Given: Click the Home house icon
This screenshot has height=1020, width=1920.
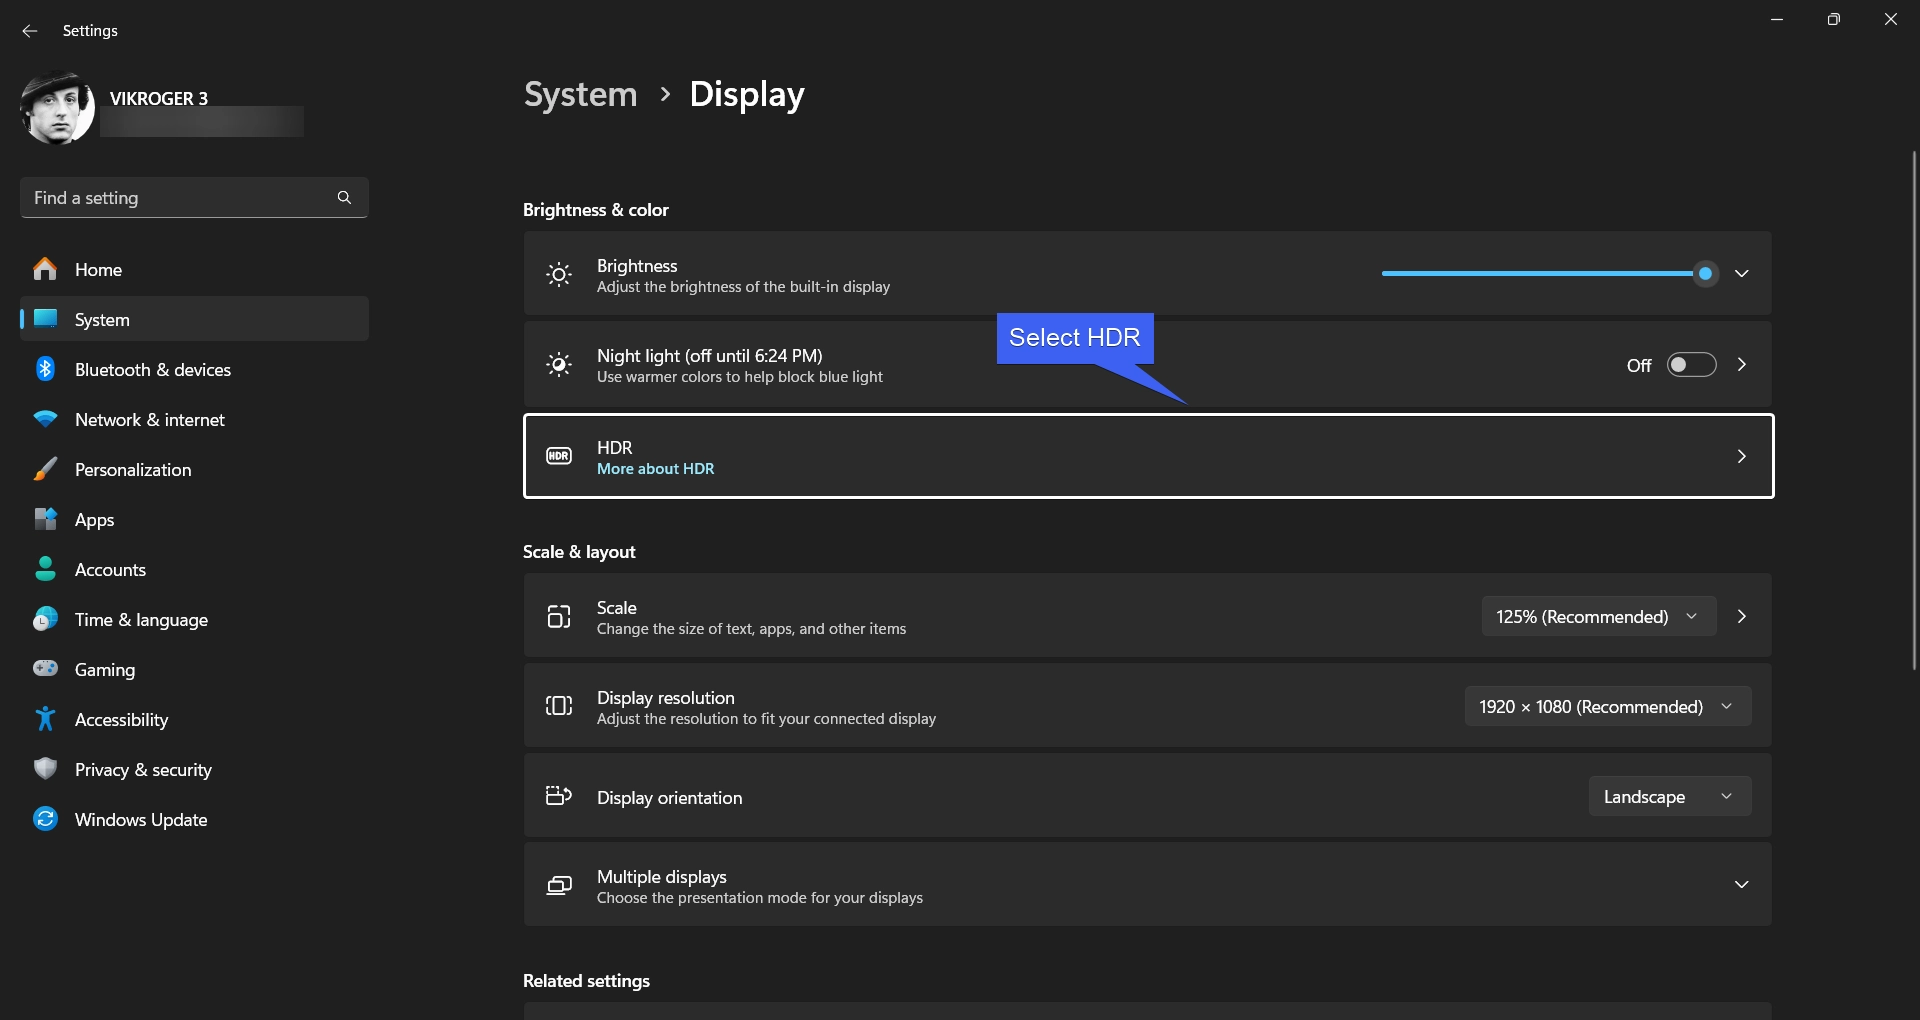Looking at the screenshot, I should pos(45,269).
